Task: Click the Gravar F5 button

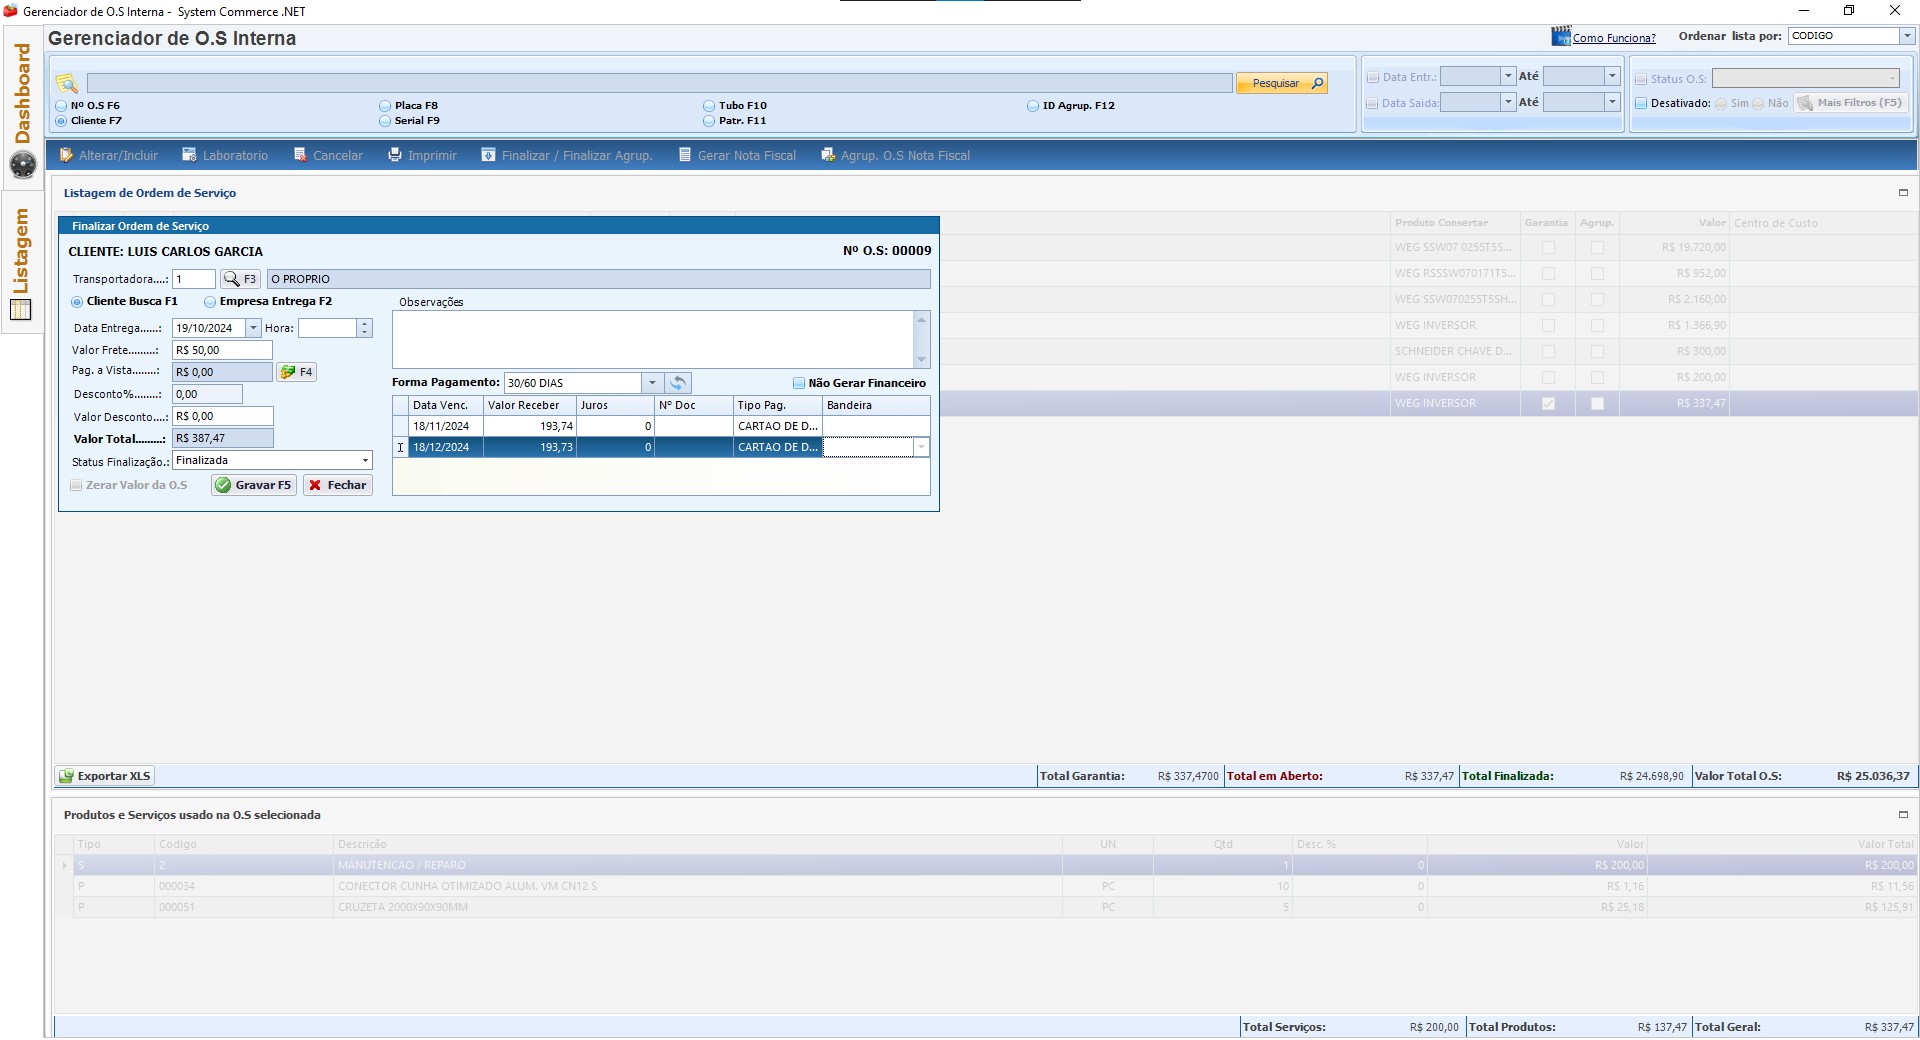Action: (254, 485)
